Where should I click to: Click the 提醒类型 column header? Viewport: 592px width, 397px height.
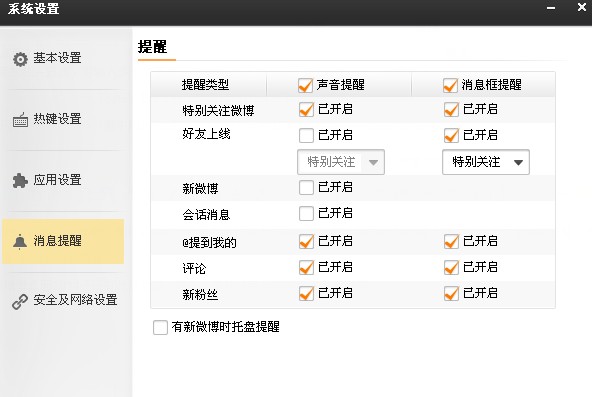click(205, 85)
